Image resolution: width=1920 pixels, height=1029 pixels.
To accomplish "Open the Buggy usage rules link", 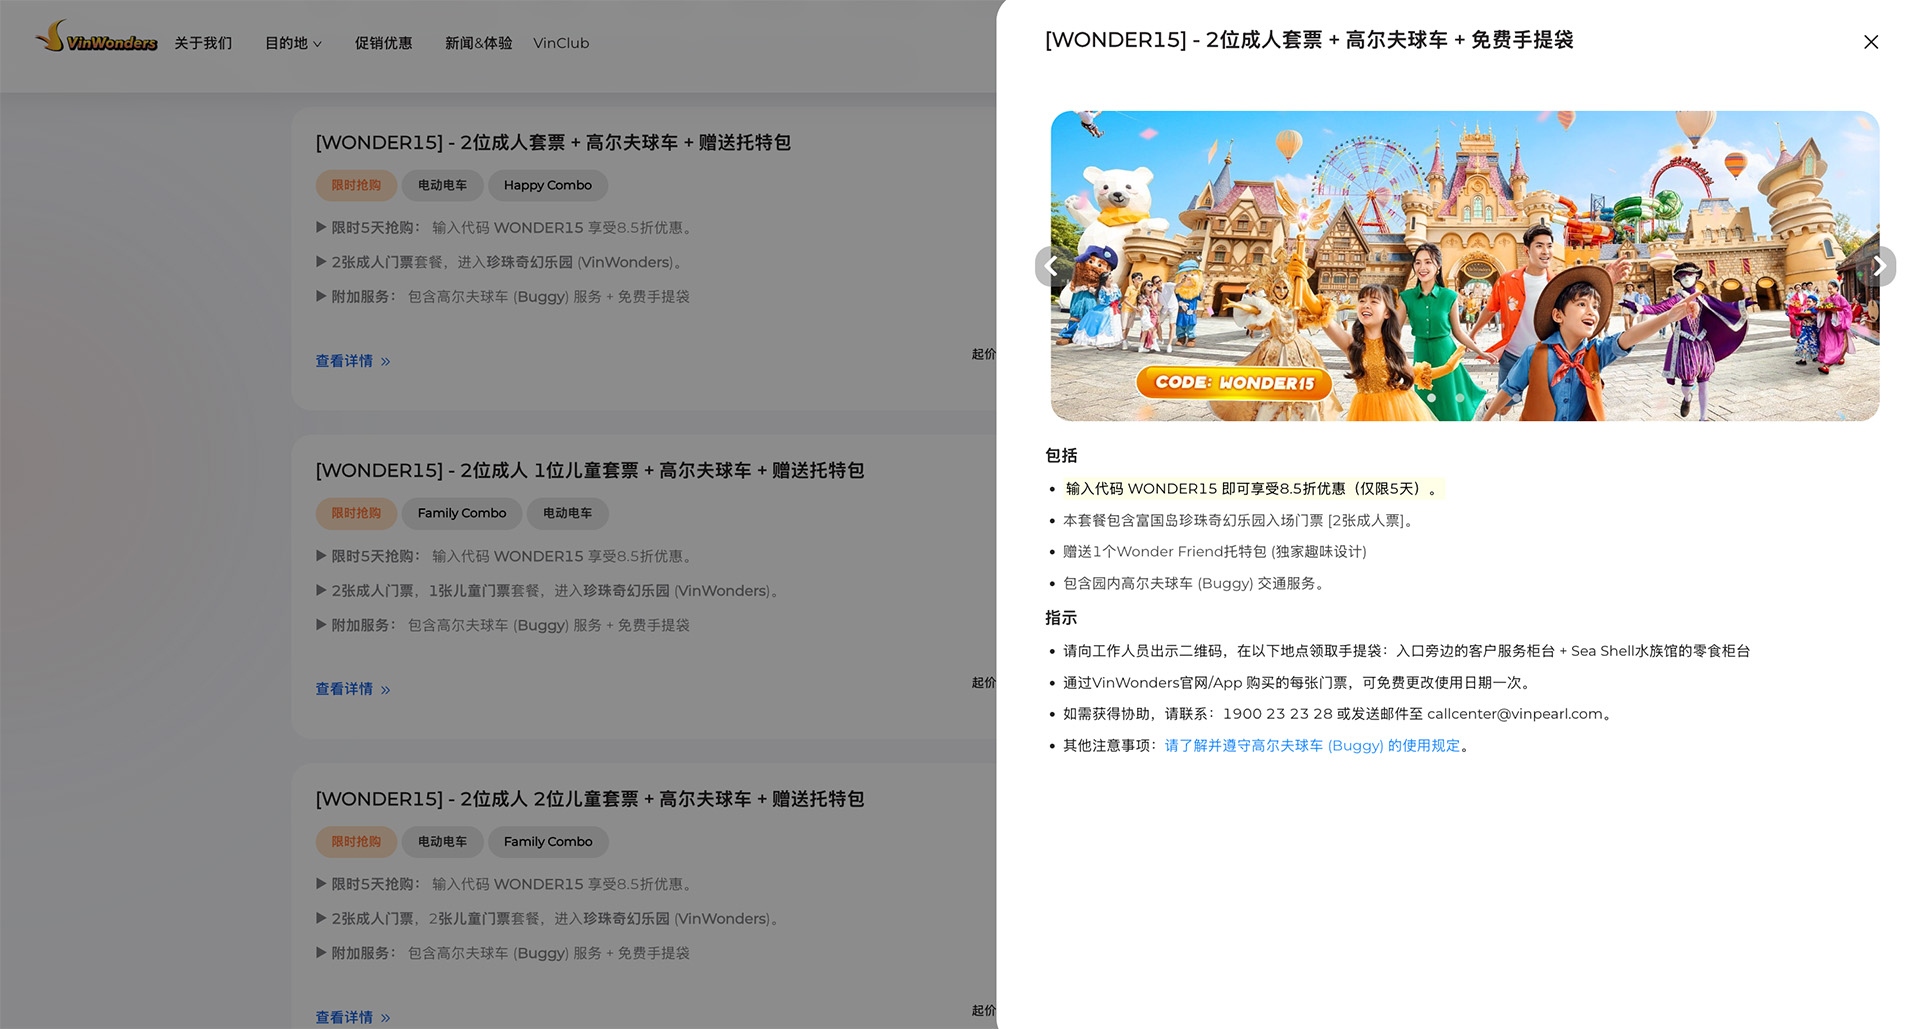I will click(x=1312, y=746).
